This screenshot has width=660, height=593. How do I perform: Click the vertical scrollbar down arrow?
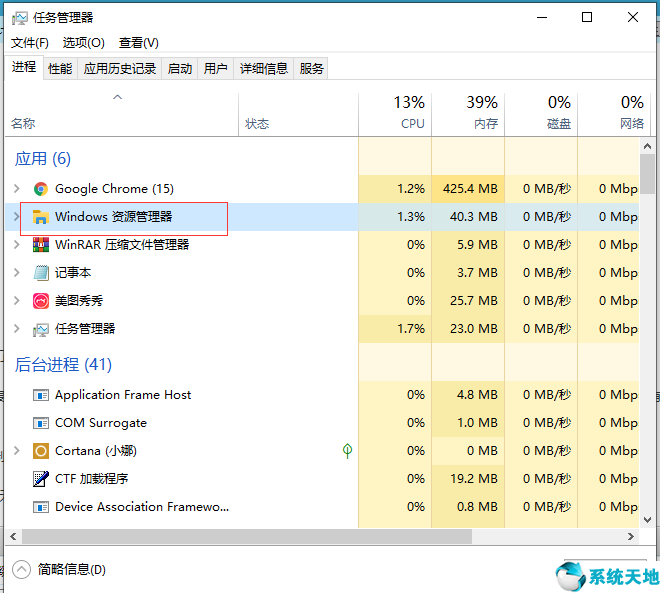coord(647,520)
